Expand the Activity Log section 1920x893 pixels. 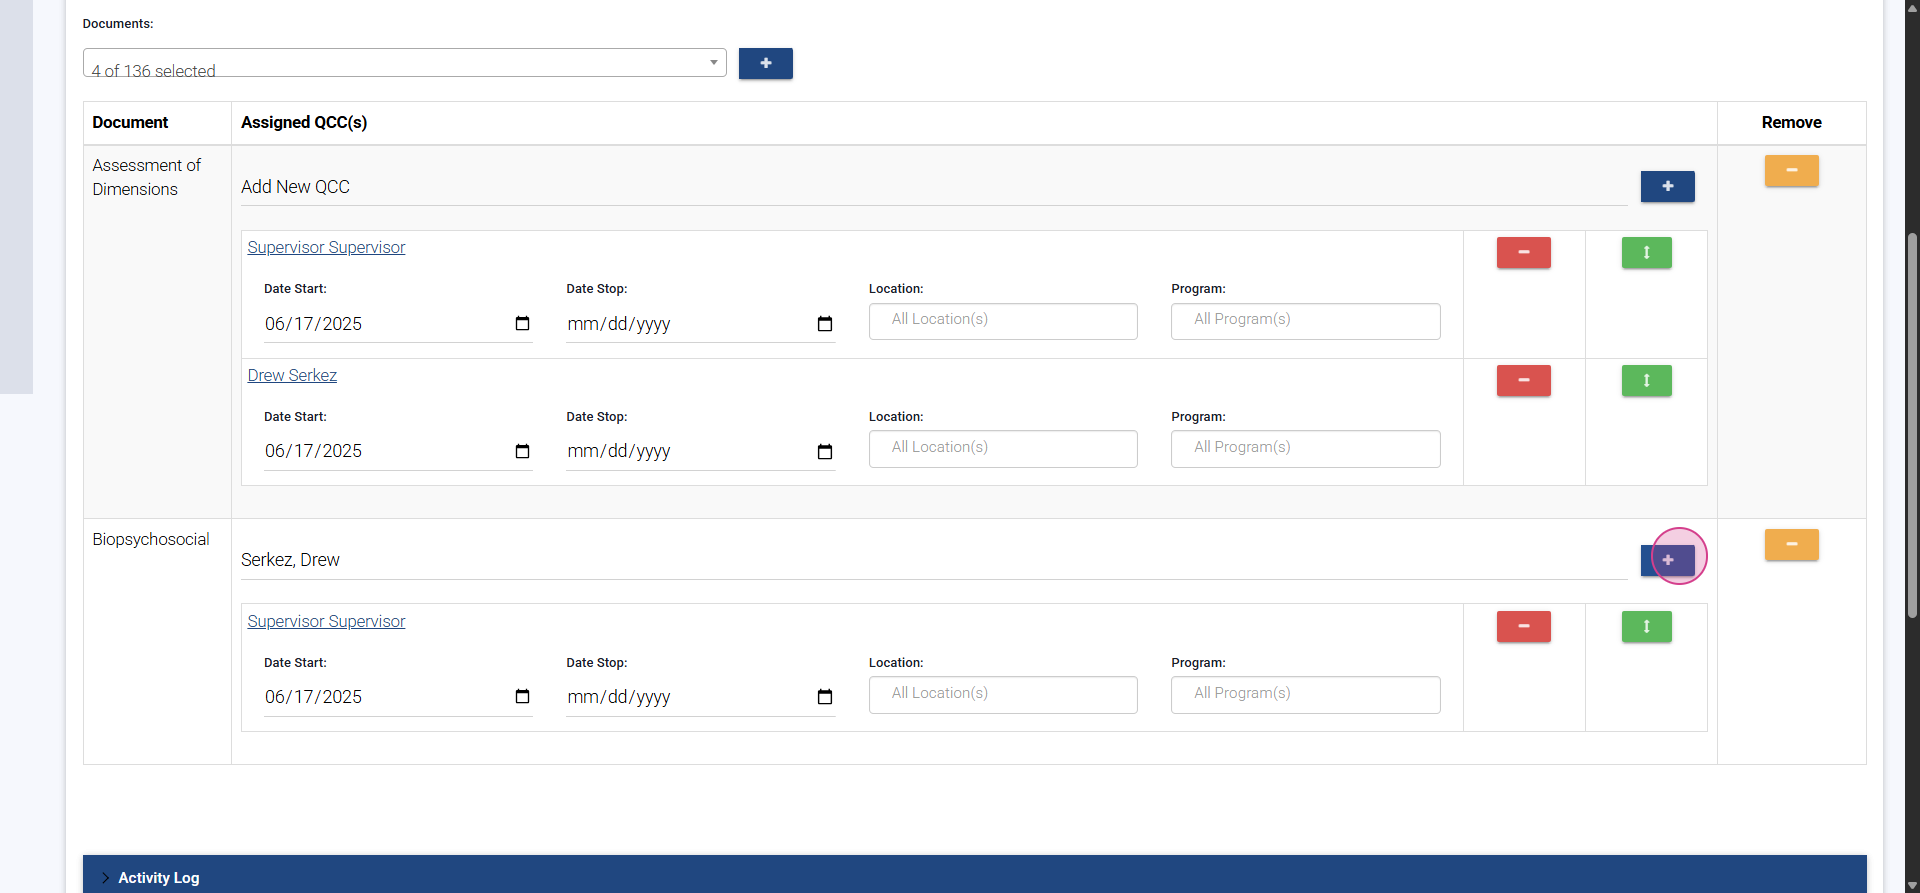tap(158, 877)
